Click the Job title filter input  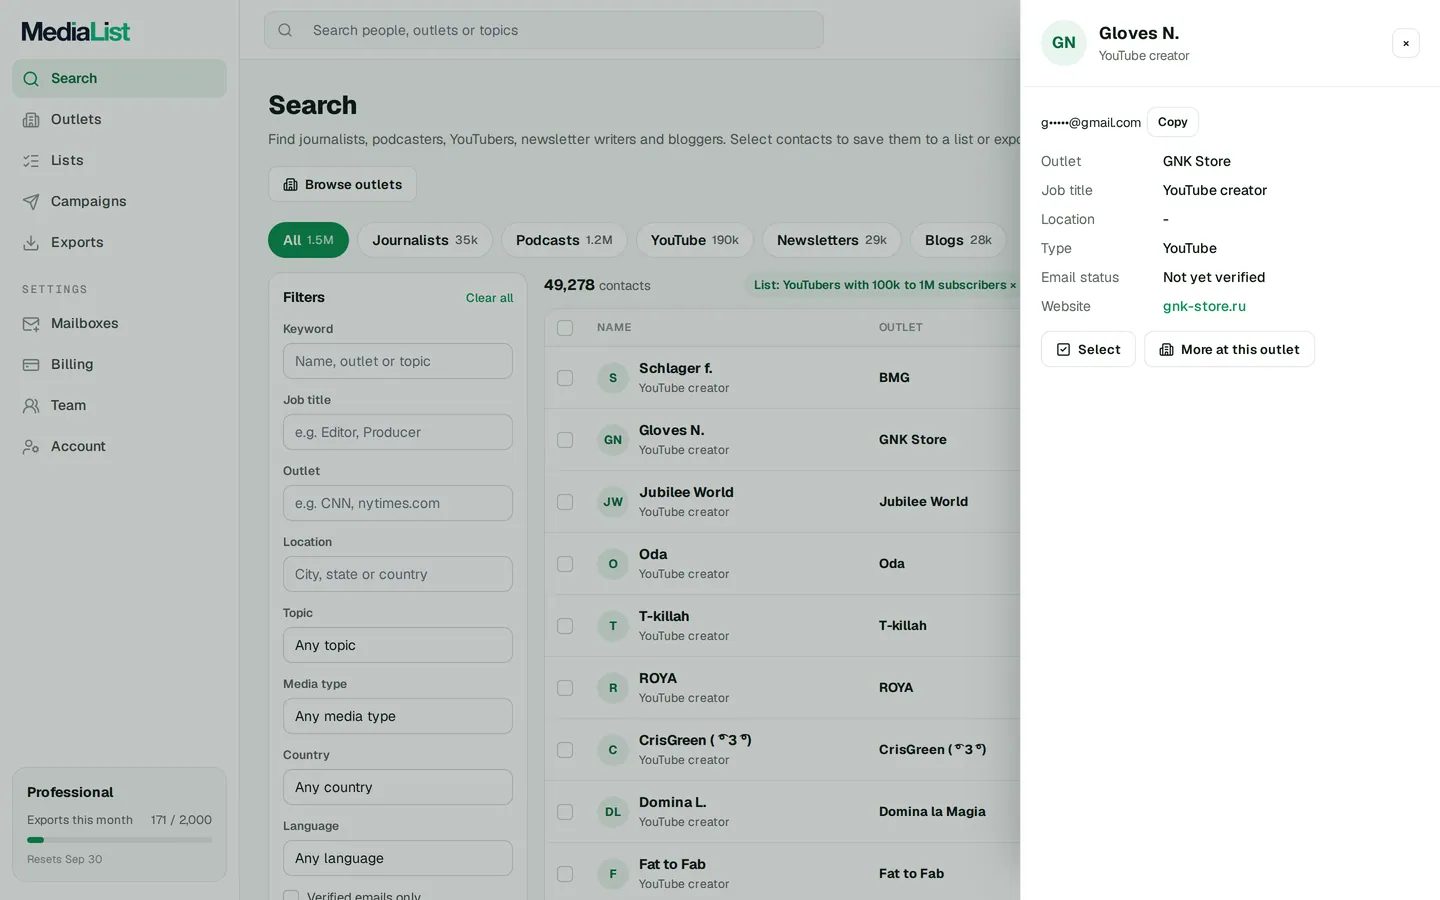coord(398,432)
